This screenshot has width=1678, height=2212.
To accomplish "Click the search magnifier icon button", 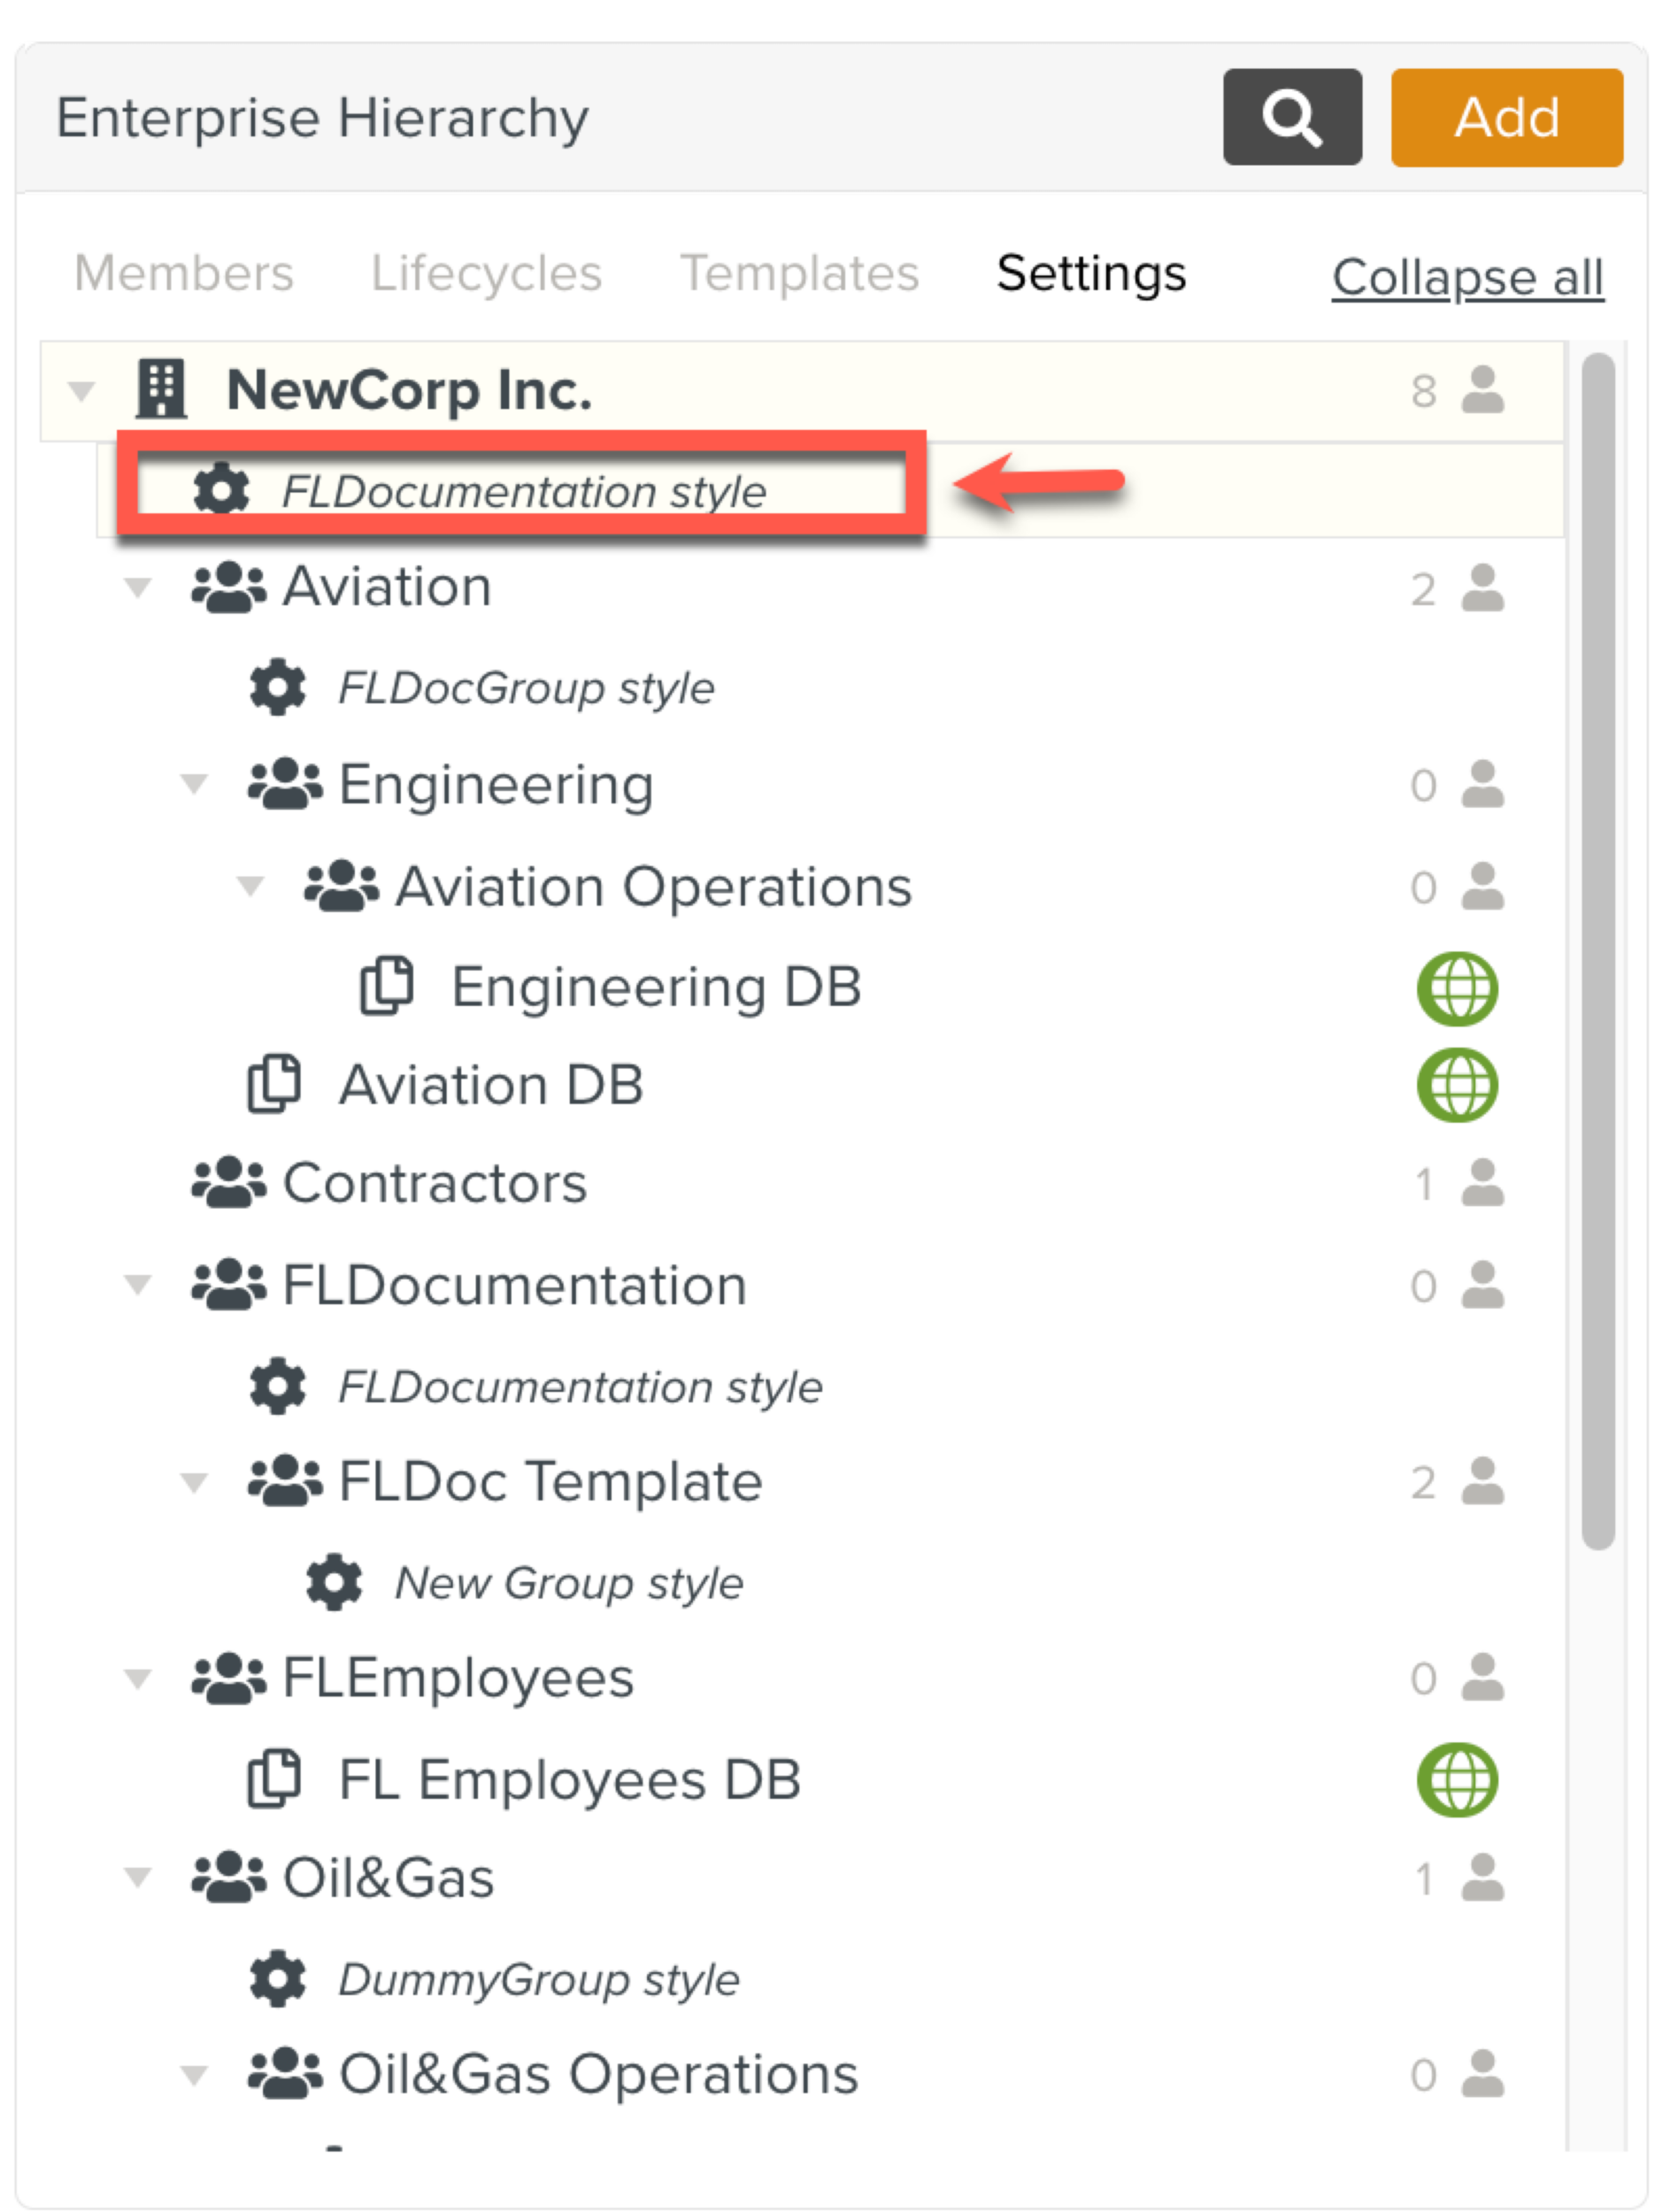I will coord(1291,117).
